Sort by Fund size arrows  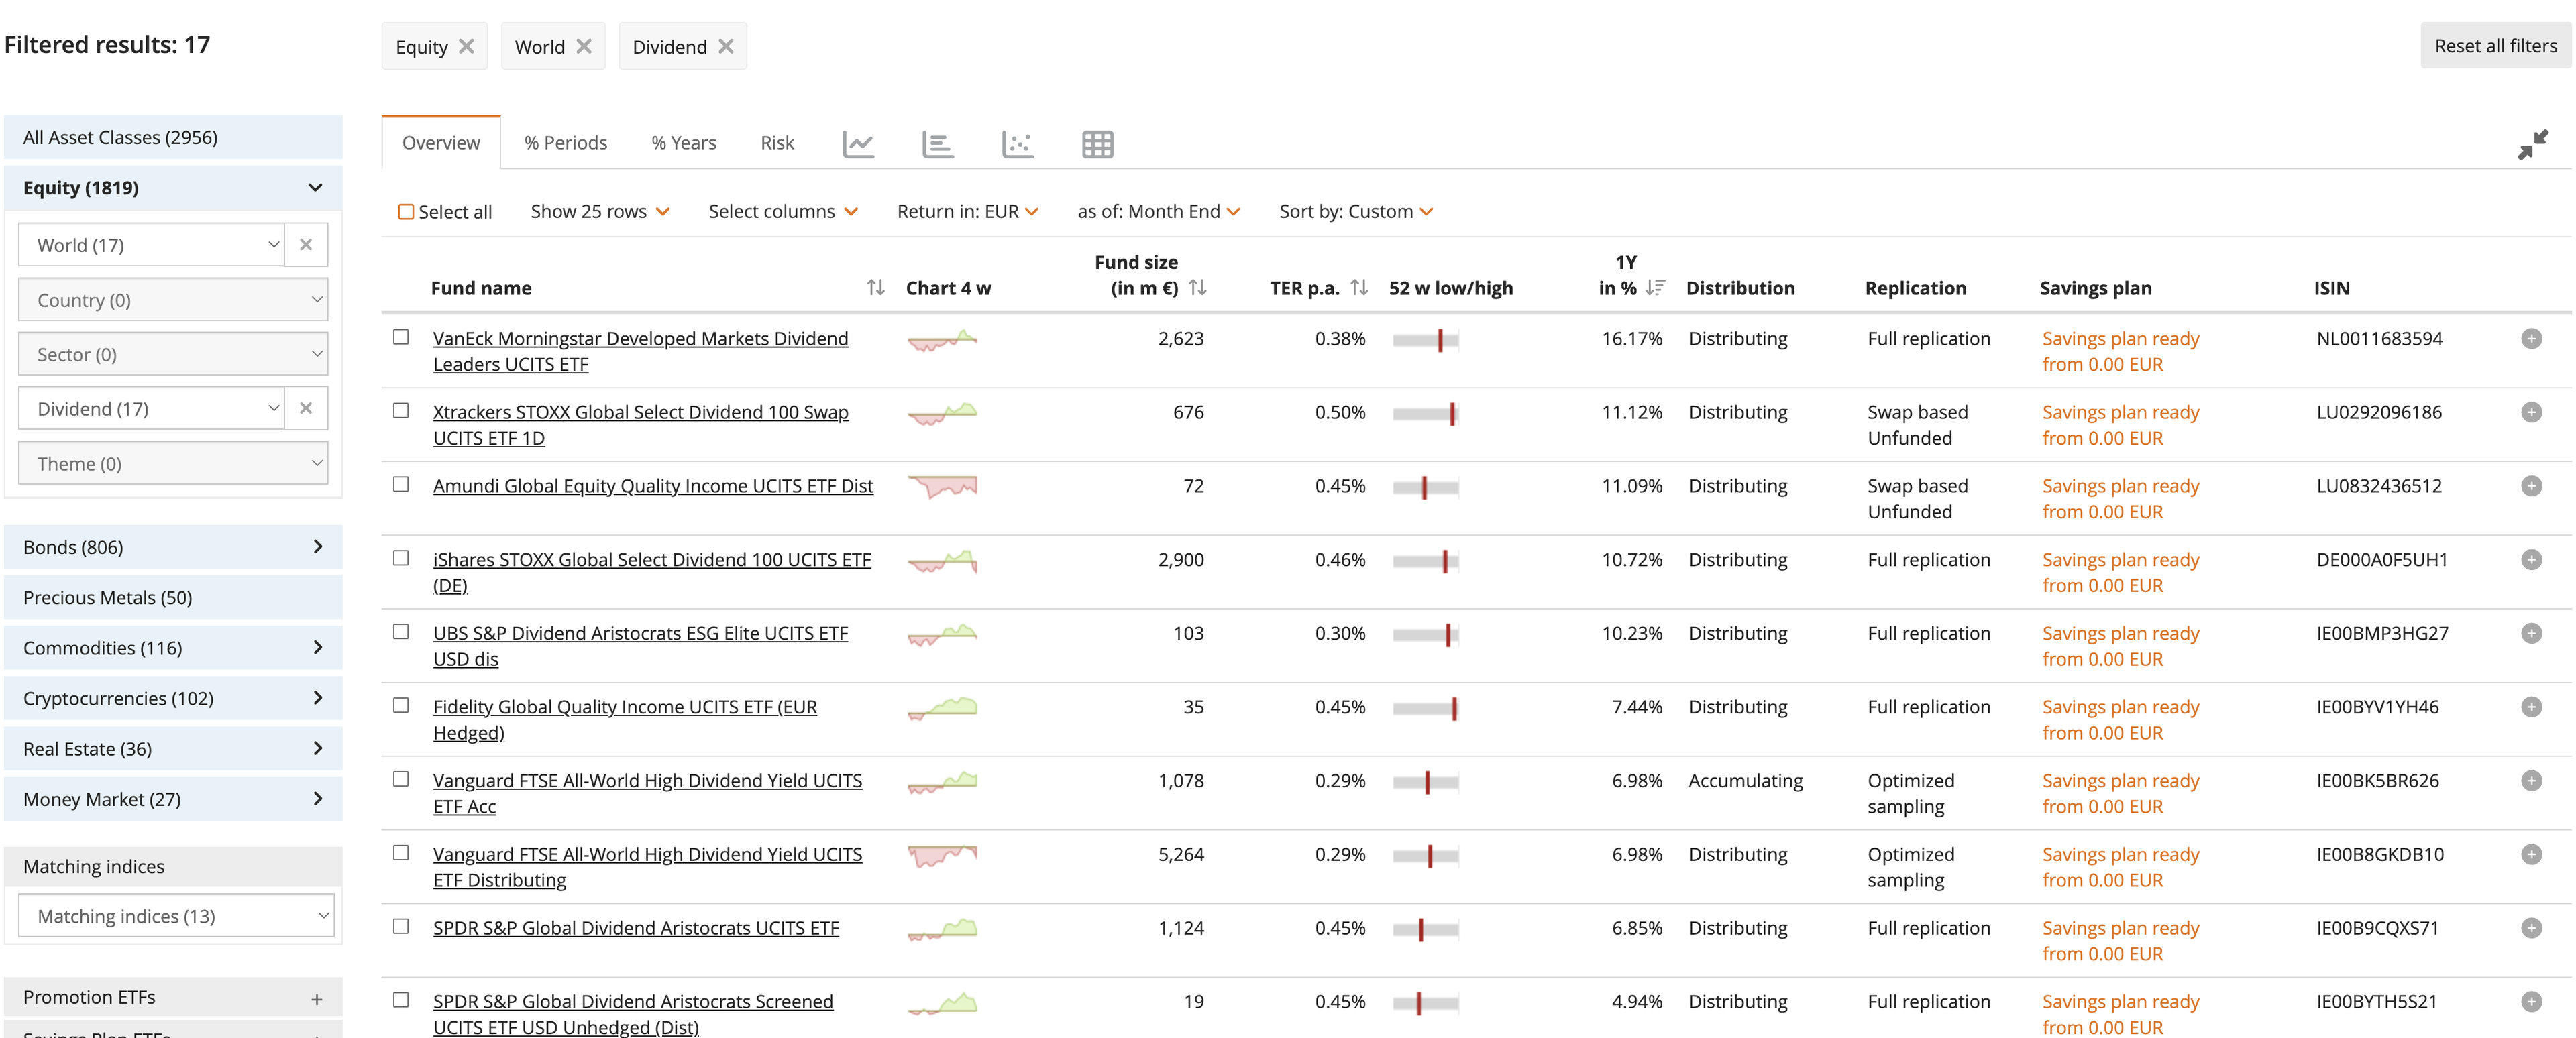tap(1197, 288)
